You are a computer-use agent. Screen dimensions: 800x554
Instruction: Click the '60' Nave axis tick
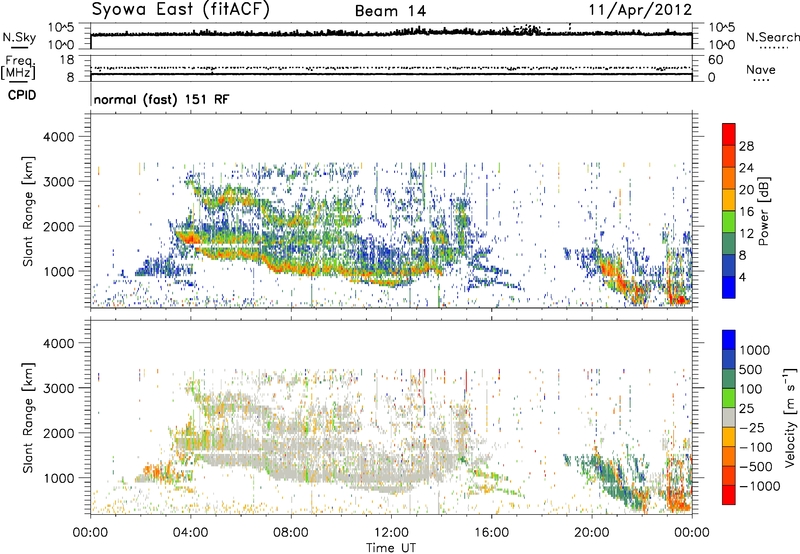click(x=715, y=60)
